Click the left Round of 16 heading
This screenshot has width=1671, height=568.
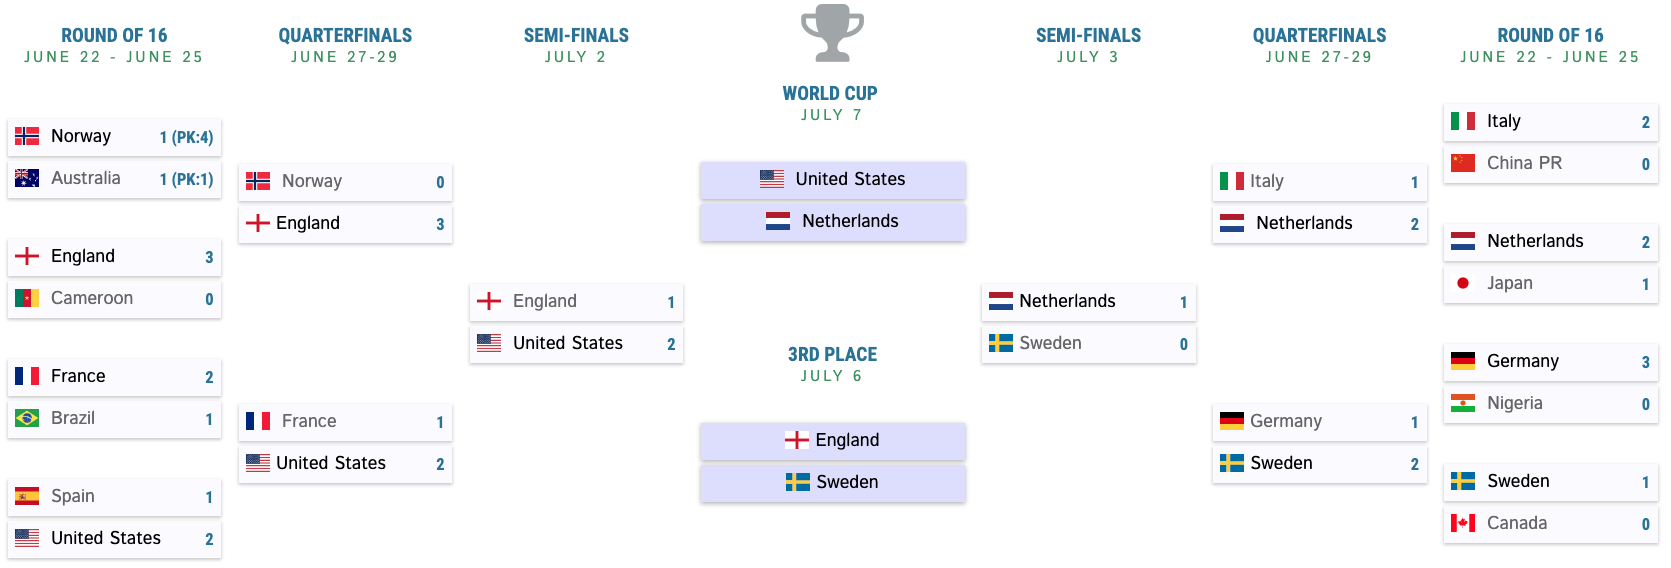click(114, 35)
